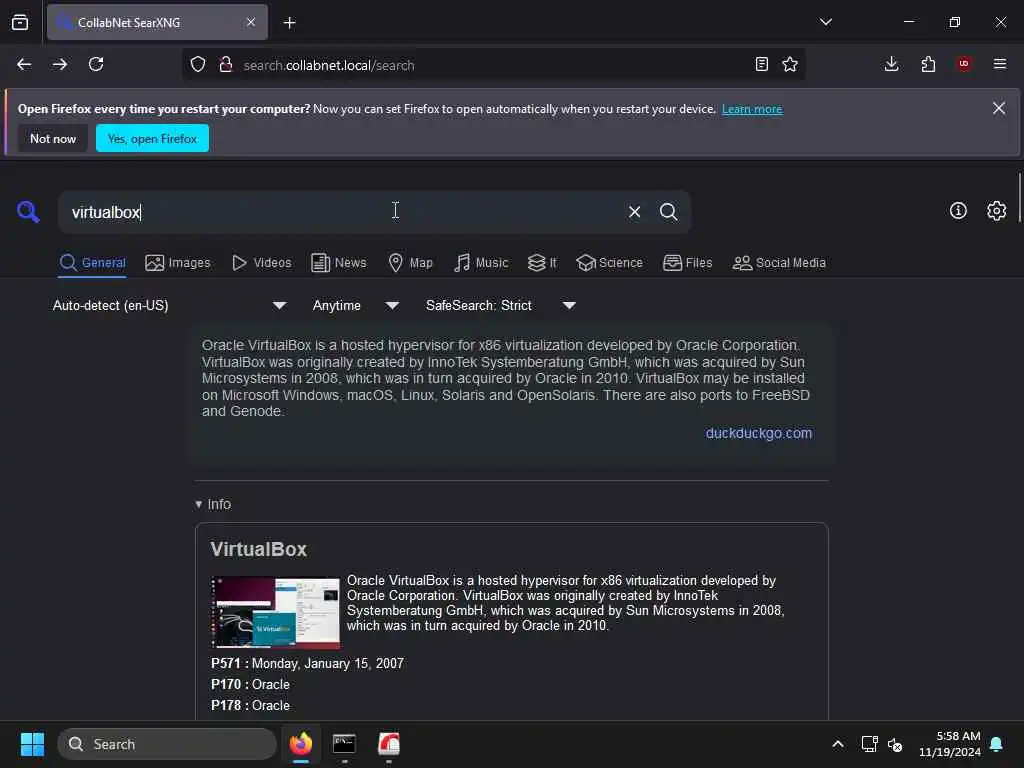
Task: Click Yes, open Firefox button
Action: 152,138
